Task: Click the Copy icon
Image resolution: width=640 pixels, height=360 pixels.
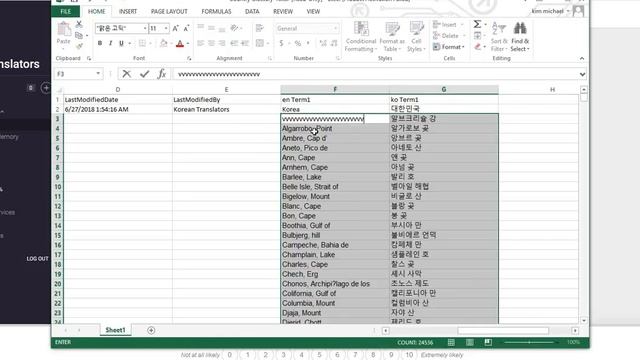Action: [79, 36]
